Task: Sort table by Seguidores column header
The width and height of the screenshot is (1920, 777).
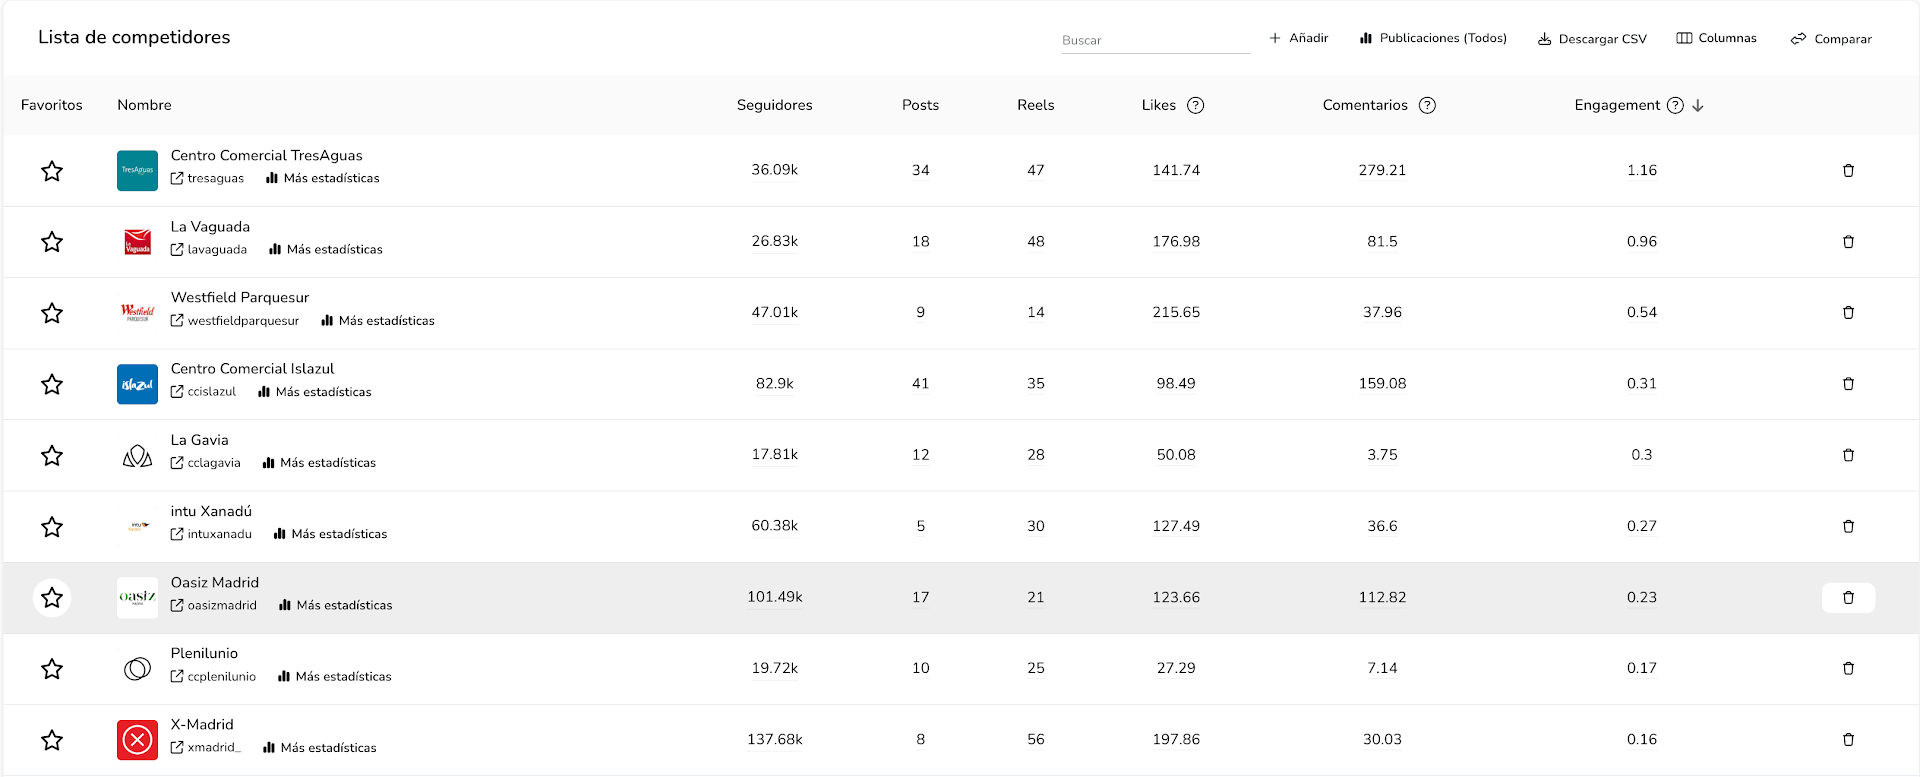Action: 774,105
